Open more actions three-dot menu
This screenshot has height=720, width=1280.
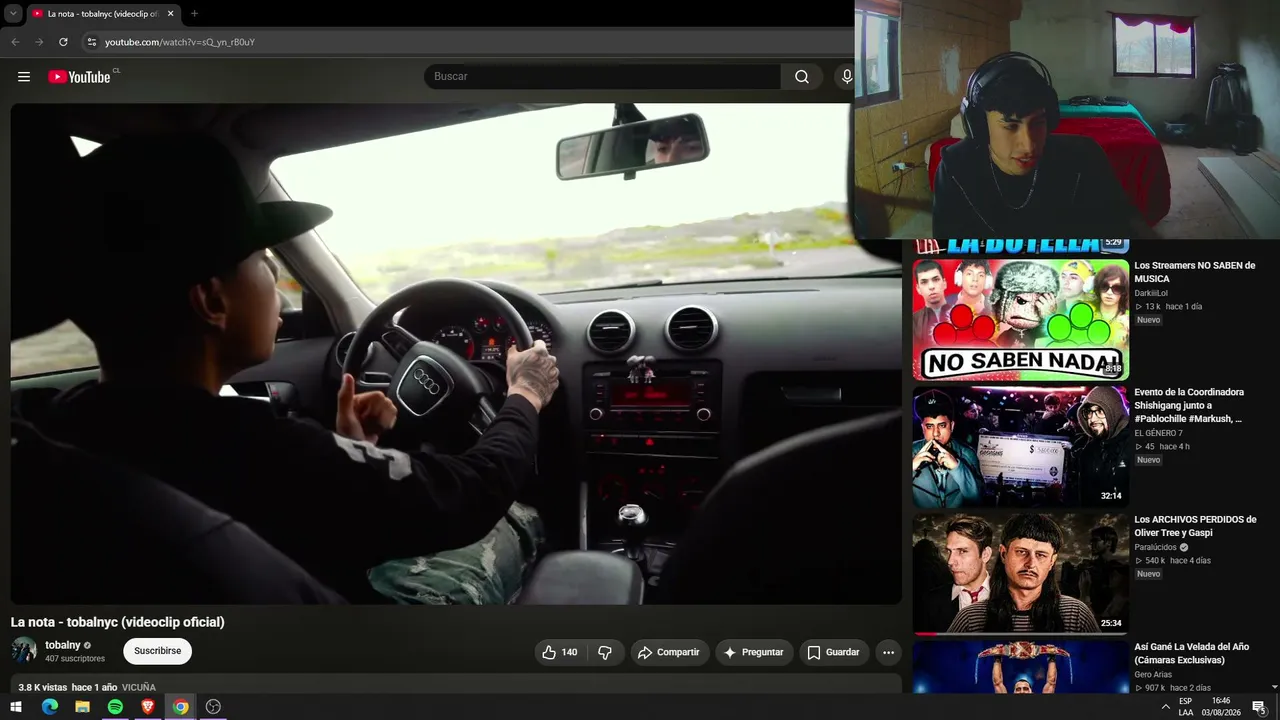[x=888, y=652]
